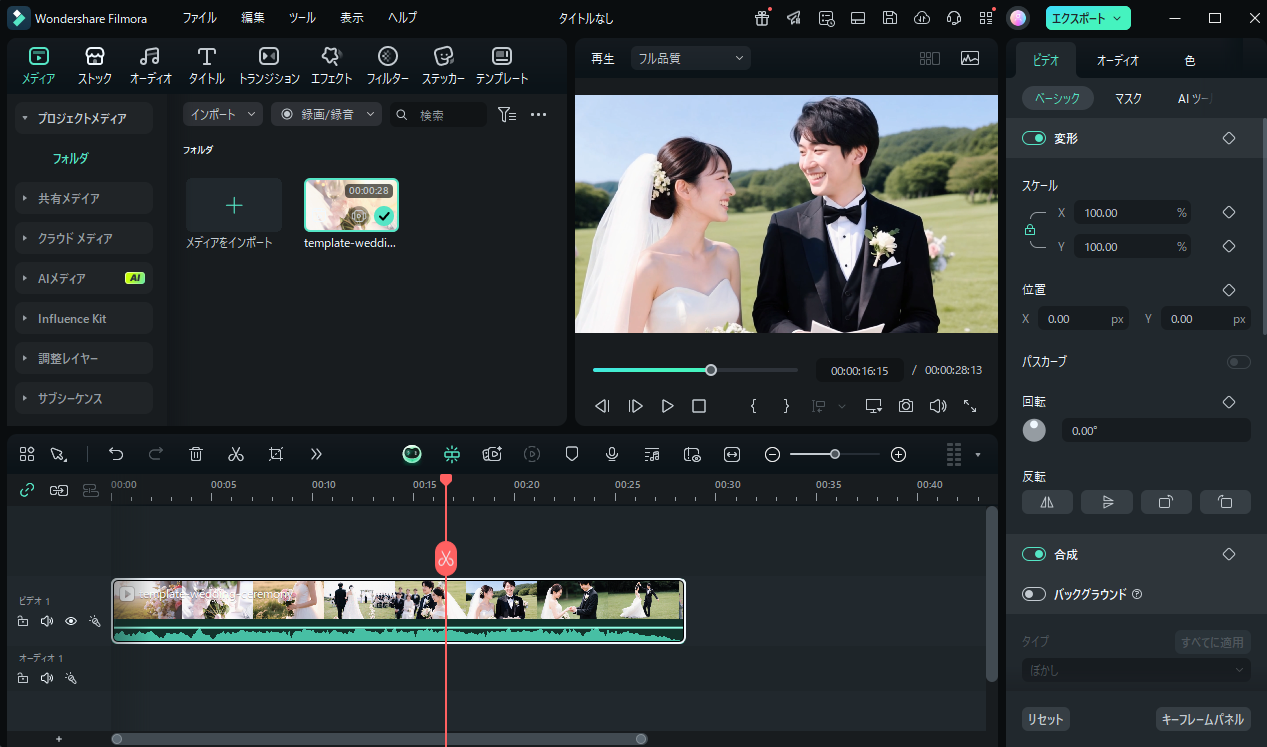The width and height of the screenshot is (1267, 747).
Task: Click the rotation dial knob
Action: pyautogui.click(x=1034, y=430)
